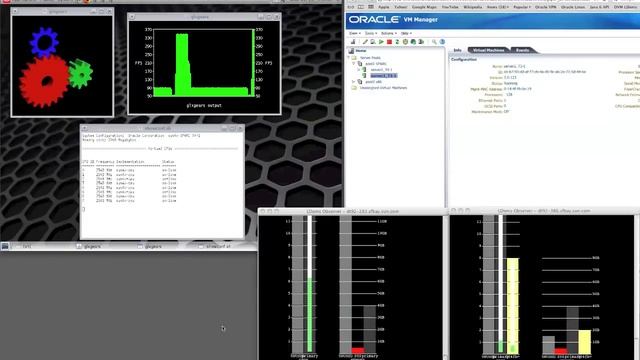Select the highlighted server in pool1 tree
The width and height of the screenshot is (640, 360).
click(x=384, y=76)
